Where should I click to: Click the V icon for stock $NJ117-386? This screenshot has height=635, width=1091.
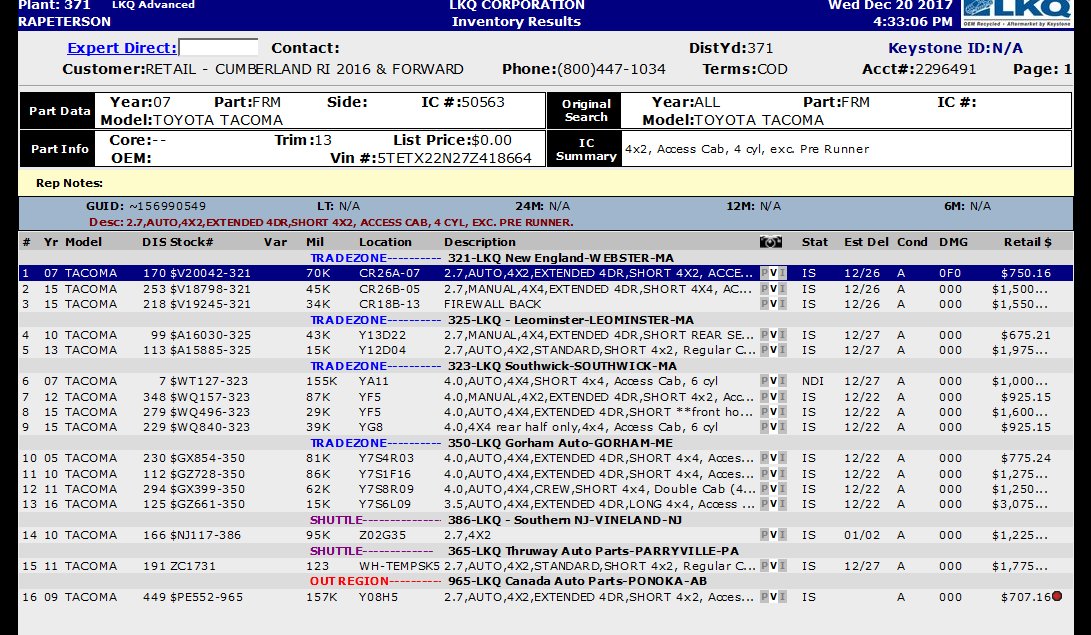coord(774,535)
